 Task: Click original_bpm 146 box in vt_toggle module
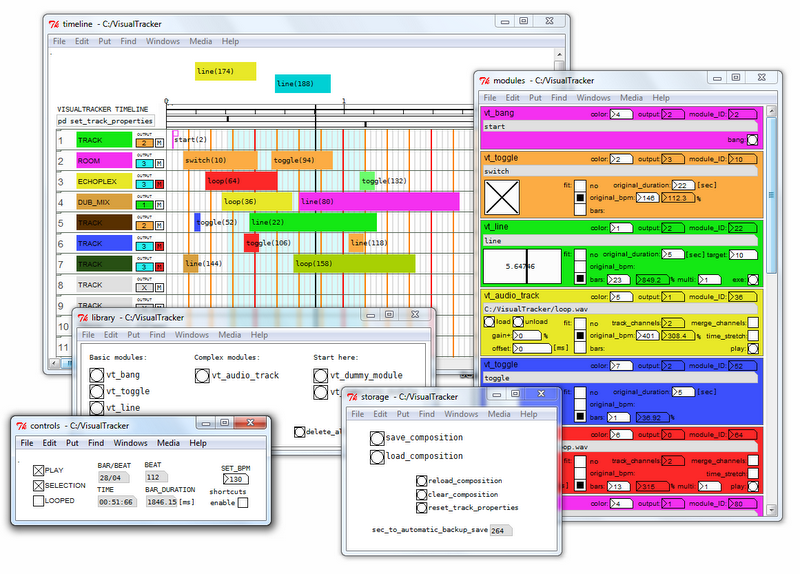[647, 198]
